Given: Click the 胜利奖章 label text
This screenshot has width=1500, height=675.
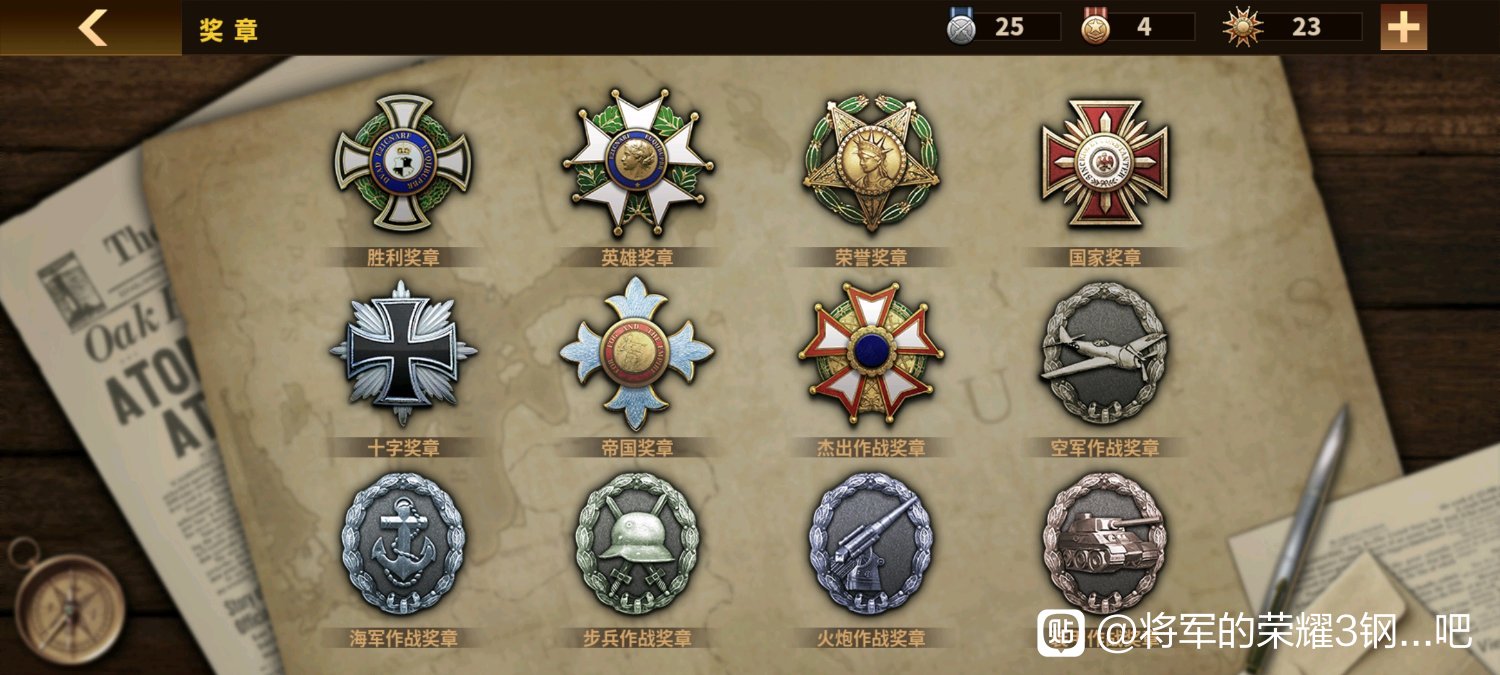Looking at the screenshot, I should pyautogui.click(x=403, y=258).
